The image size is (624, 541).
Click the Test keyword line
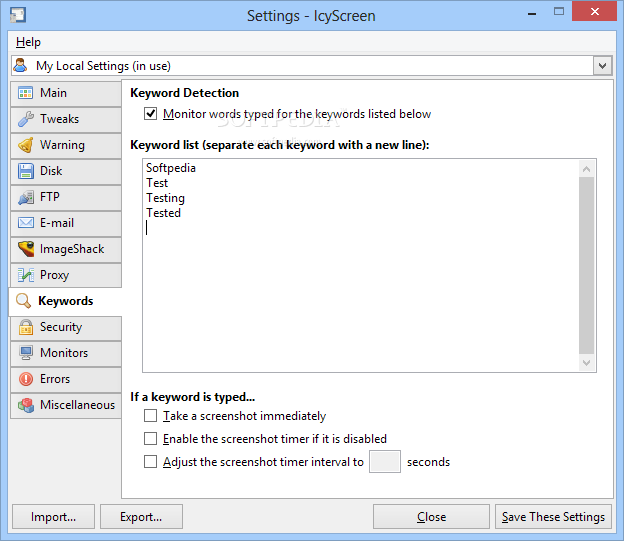point(157,183)
